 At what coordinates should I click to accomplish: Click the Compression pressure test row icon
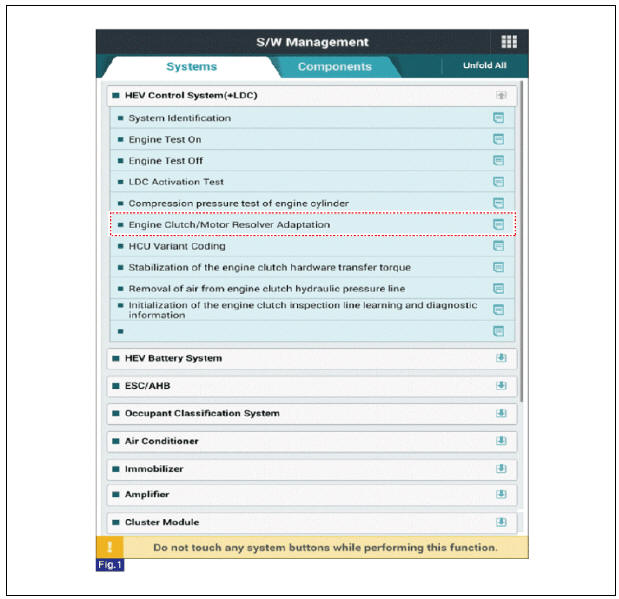[x=499, y=203]
